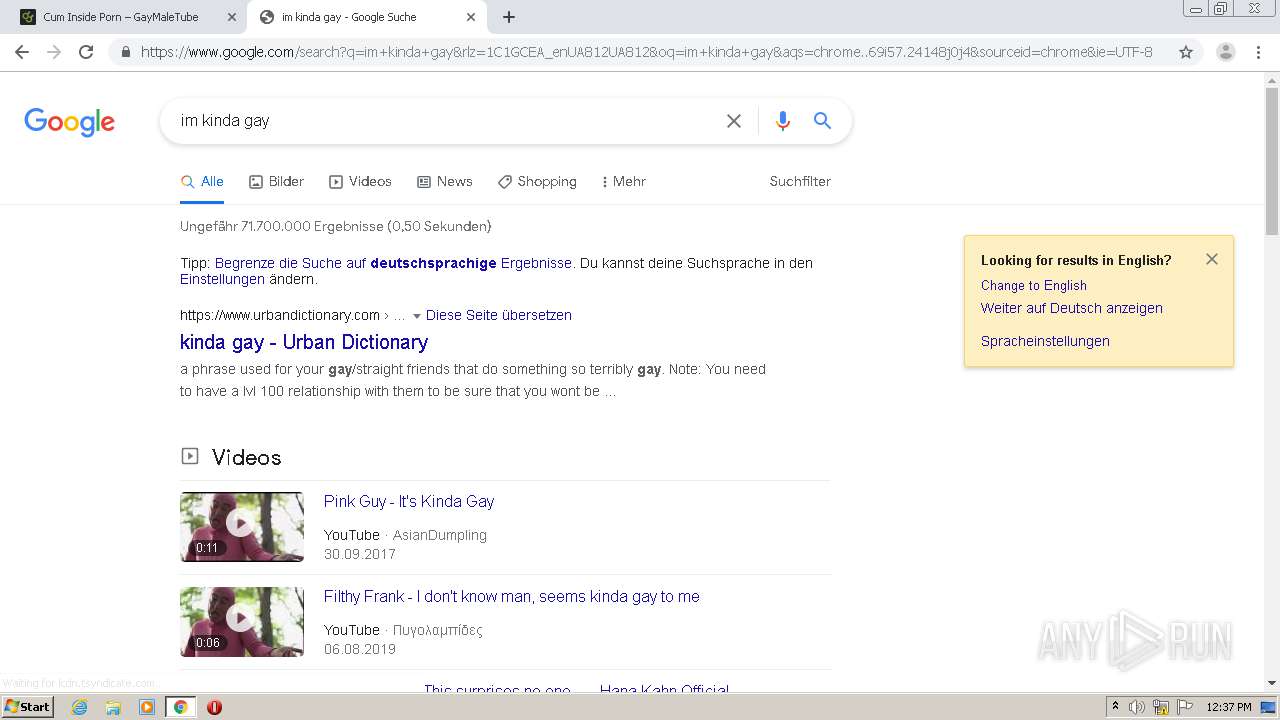
Task: Switch to the Shopping tab
Action: (537, 182)
